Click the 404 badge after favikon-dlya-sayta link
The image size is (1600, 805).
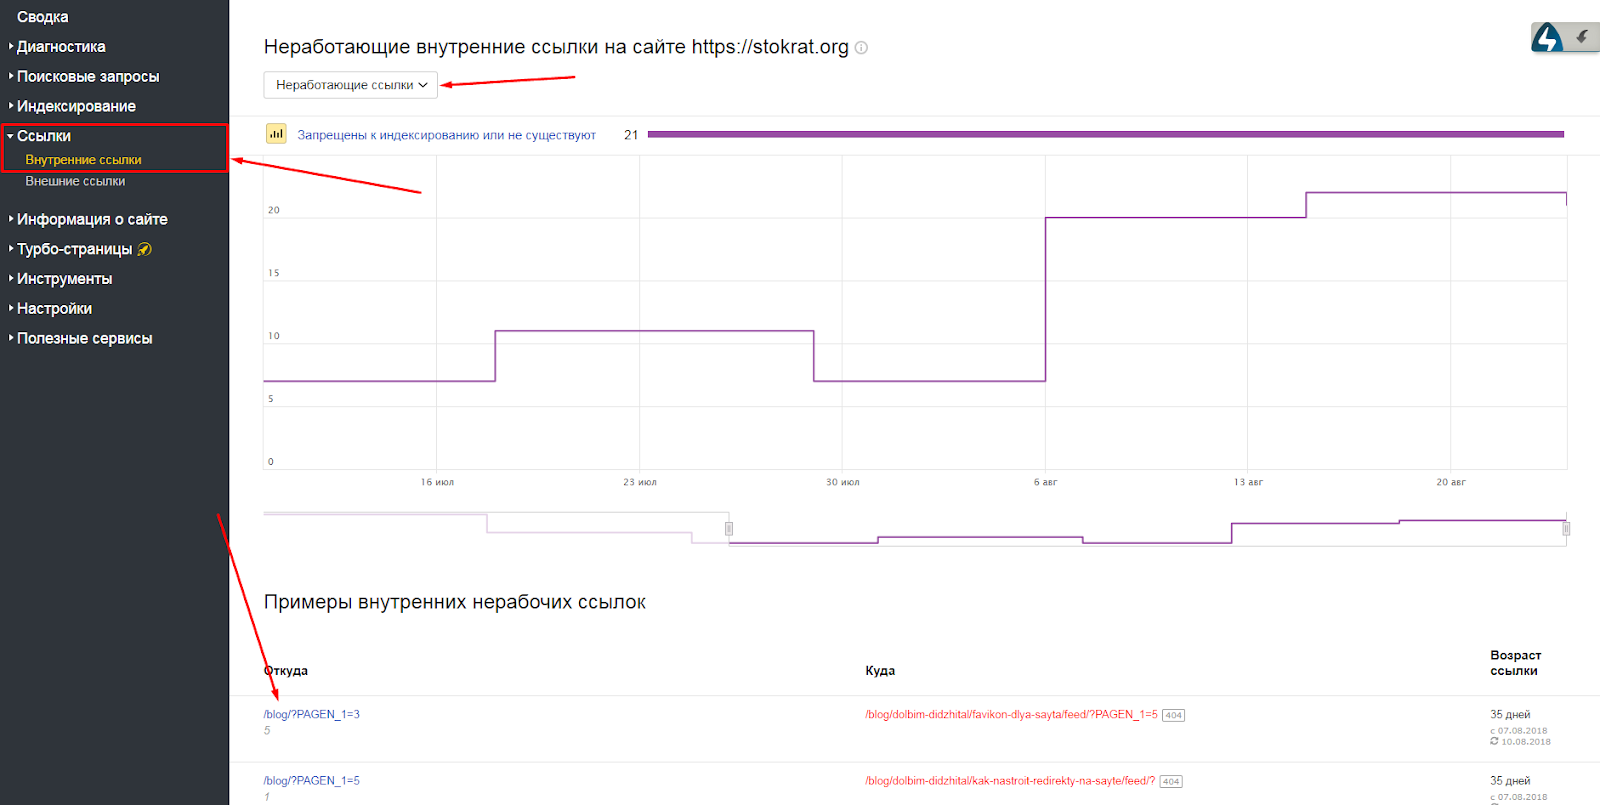[1173, 715]
